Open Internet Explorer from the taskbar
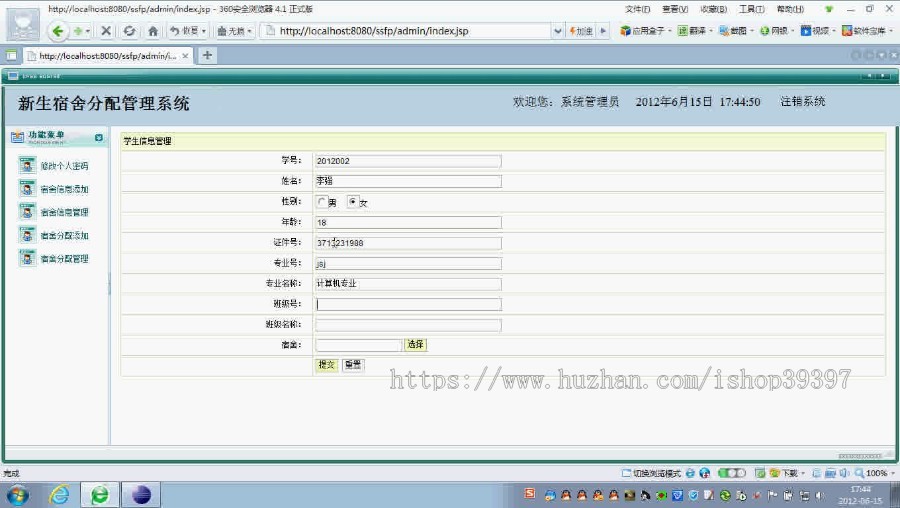The height and width of the screenshot is (508, 900). (59, 495)
